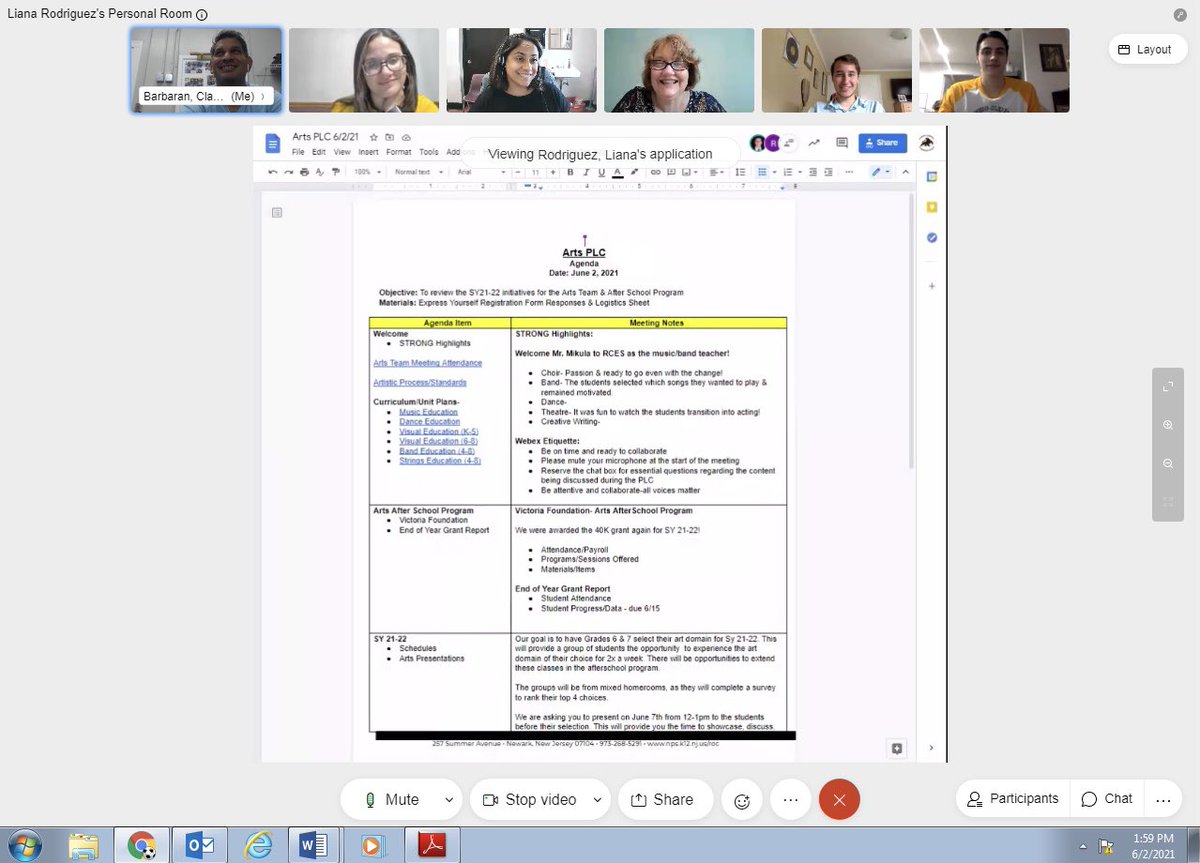Screen dimensions: 1200x863
Task: Toggle the numbered list
Action: 788,172
